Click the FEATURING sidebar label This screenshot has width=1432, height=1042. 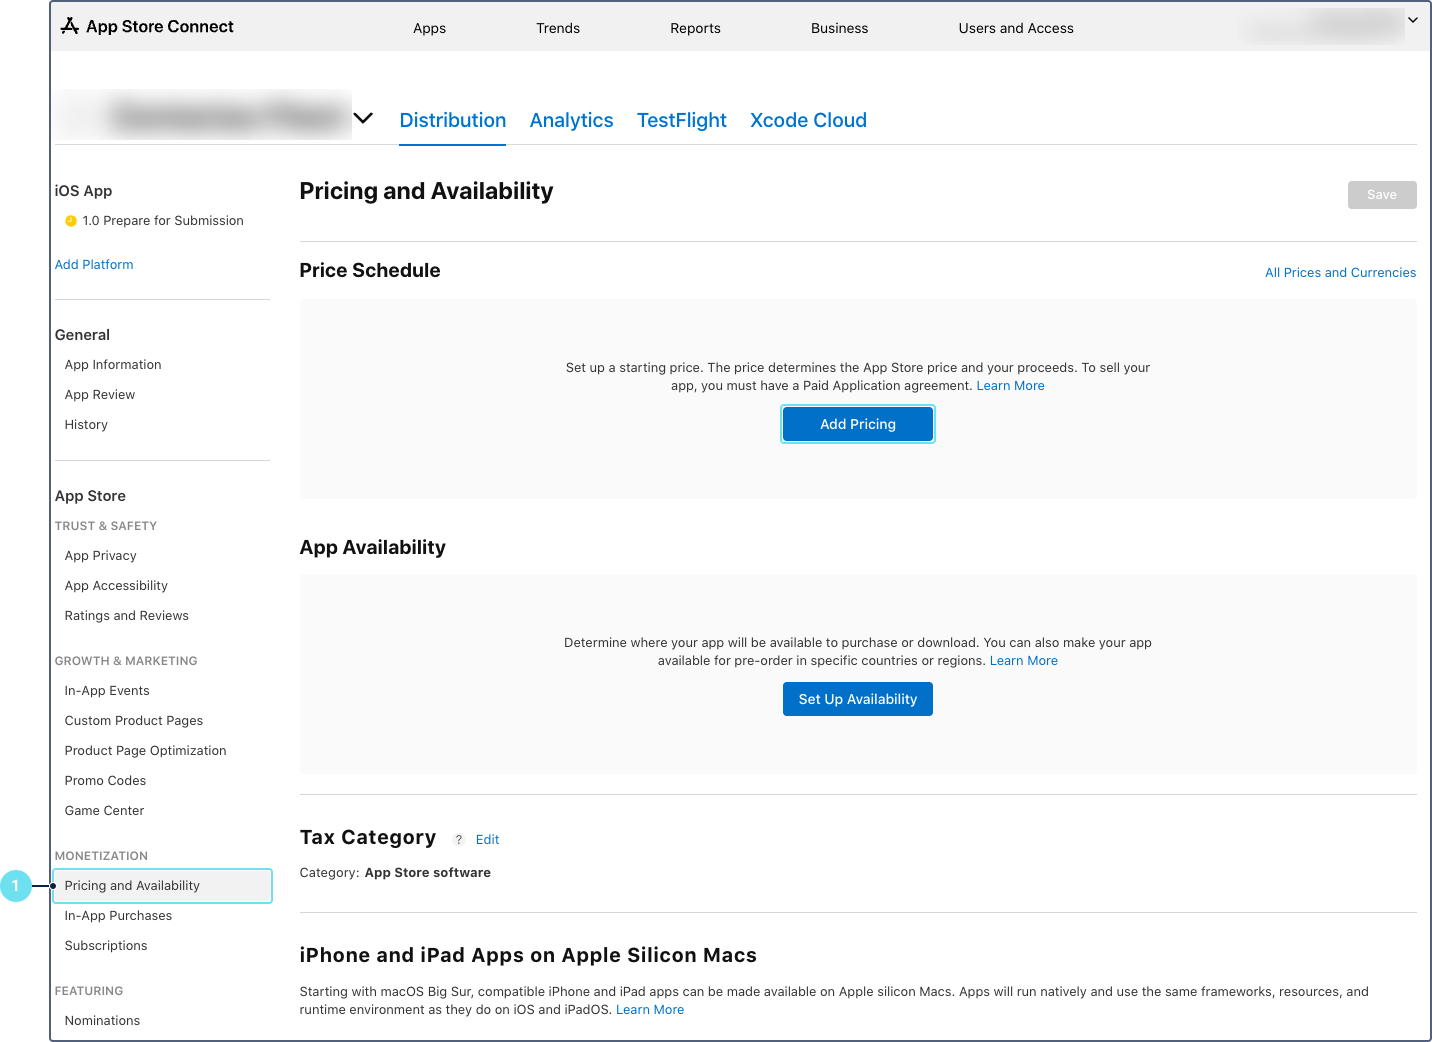(x=89, y=991)
